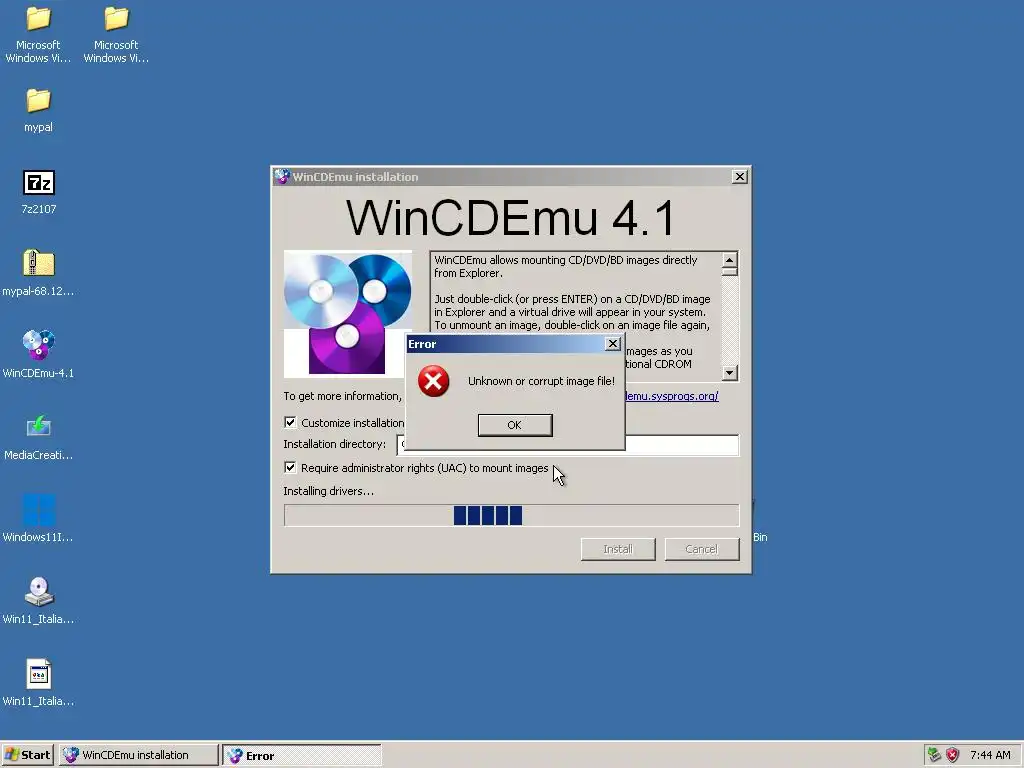Click the scroll up arrow of the description box
1024x768 pixels.
[x=729, y=260]
